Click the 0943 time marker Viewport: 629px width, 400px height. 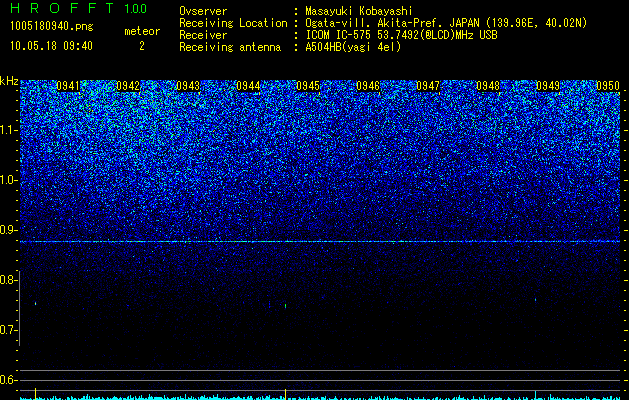coord(188,86)
